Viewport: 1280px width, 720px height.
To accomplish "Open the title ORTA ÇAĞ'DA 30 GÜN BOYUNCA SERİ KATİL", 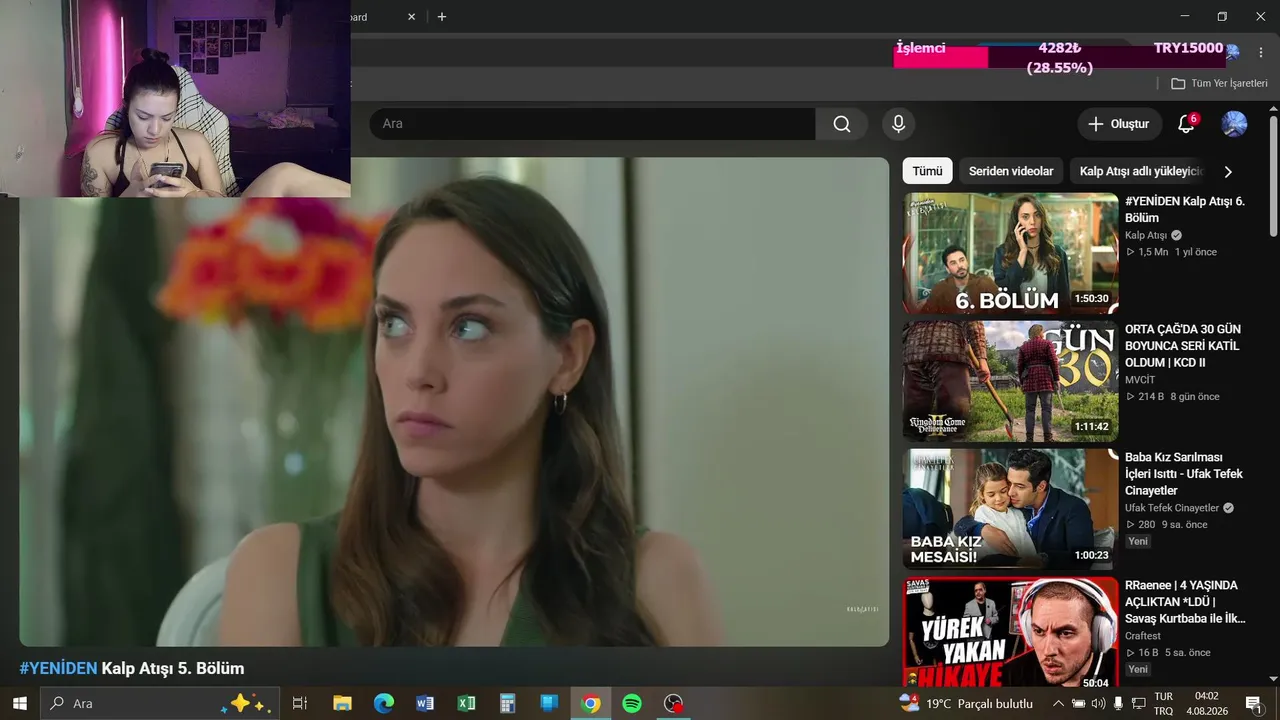I will tap(1183, 345).
